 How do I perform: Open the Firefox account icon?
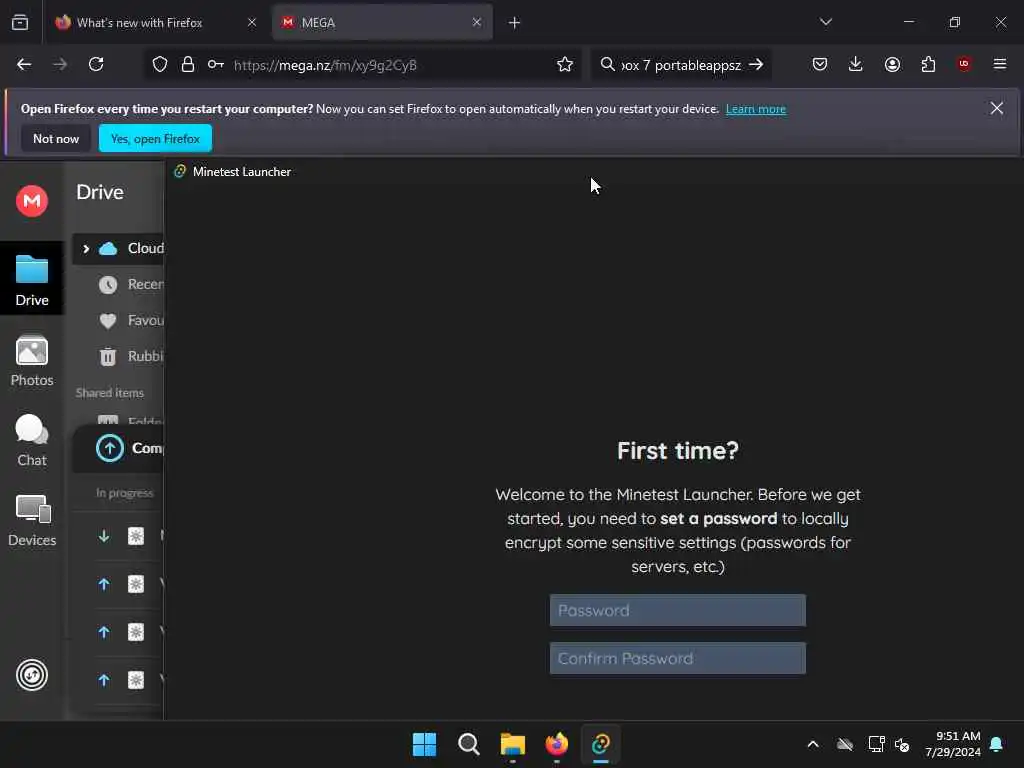892,64
